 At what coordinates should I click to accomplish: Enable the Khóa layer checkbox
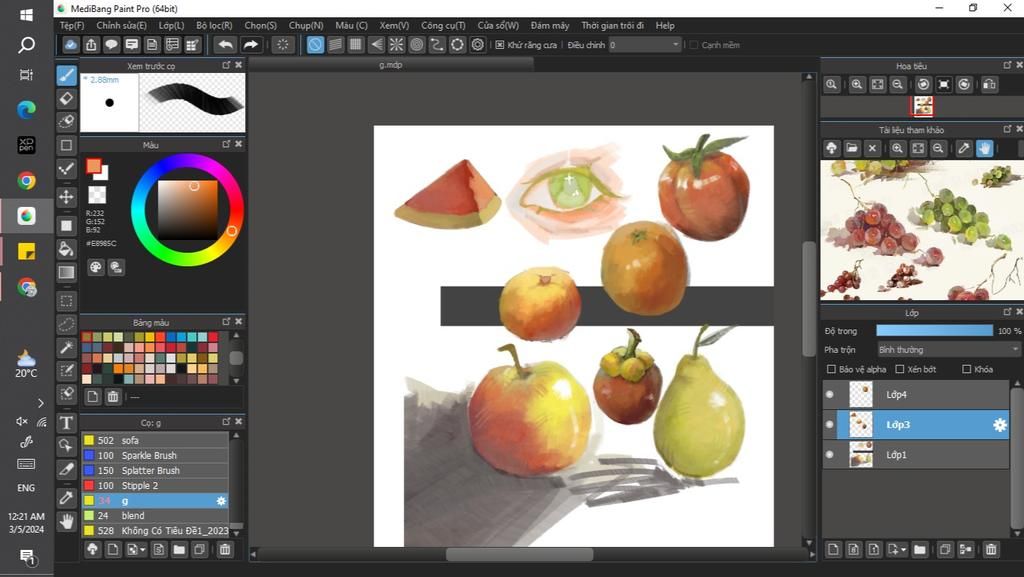967,369
